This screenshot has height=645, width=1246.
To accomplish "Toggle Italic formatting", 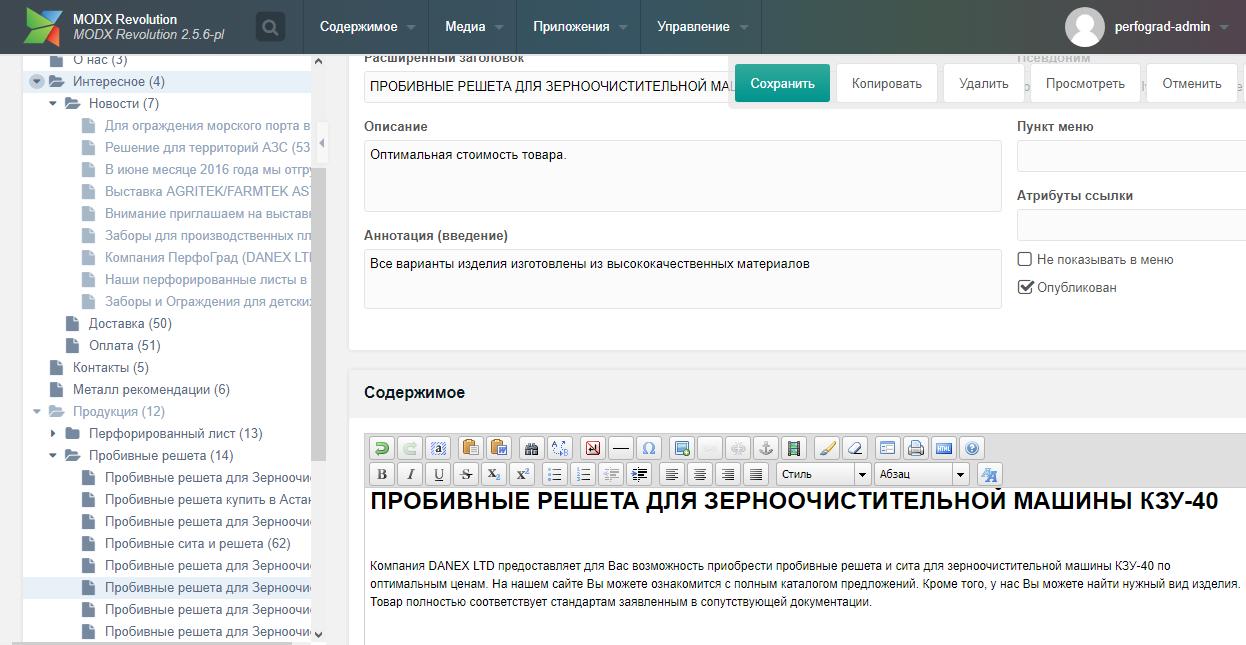I will click(x=410, y=474).
